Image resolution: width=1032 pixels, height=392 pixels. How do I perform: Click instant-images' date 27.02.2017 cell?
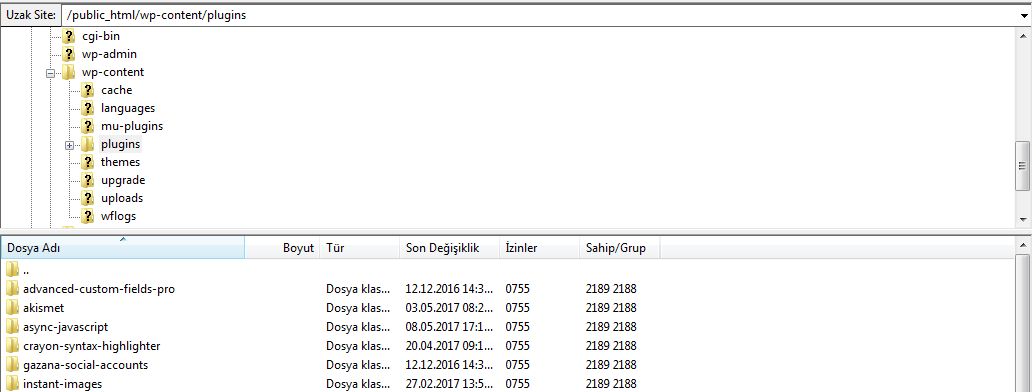449,383
